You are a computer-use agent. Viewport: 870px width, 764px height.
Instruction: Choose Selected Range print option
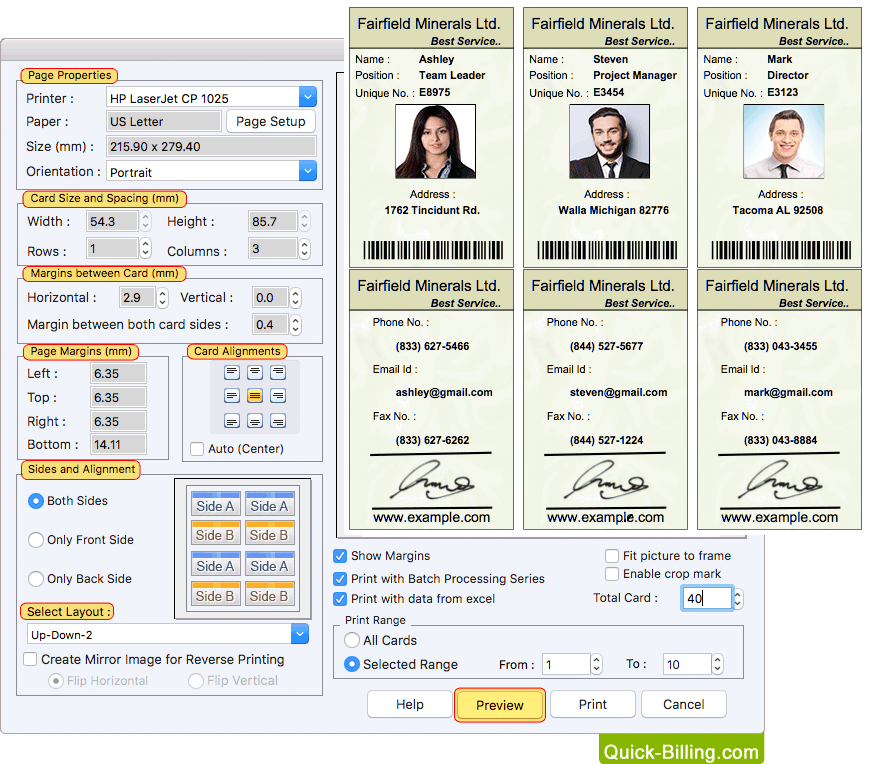352,664
